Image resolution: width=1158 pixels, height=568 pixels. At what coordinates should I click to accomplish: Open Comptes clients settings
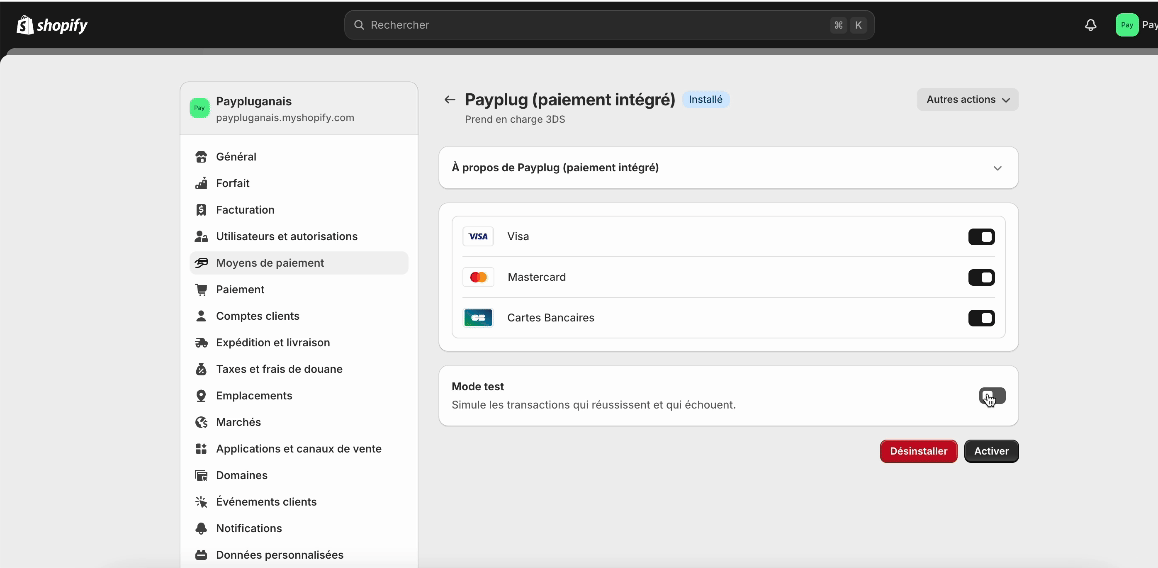299,316
